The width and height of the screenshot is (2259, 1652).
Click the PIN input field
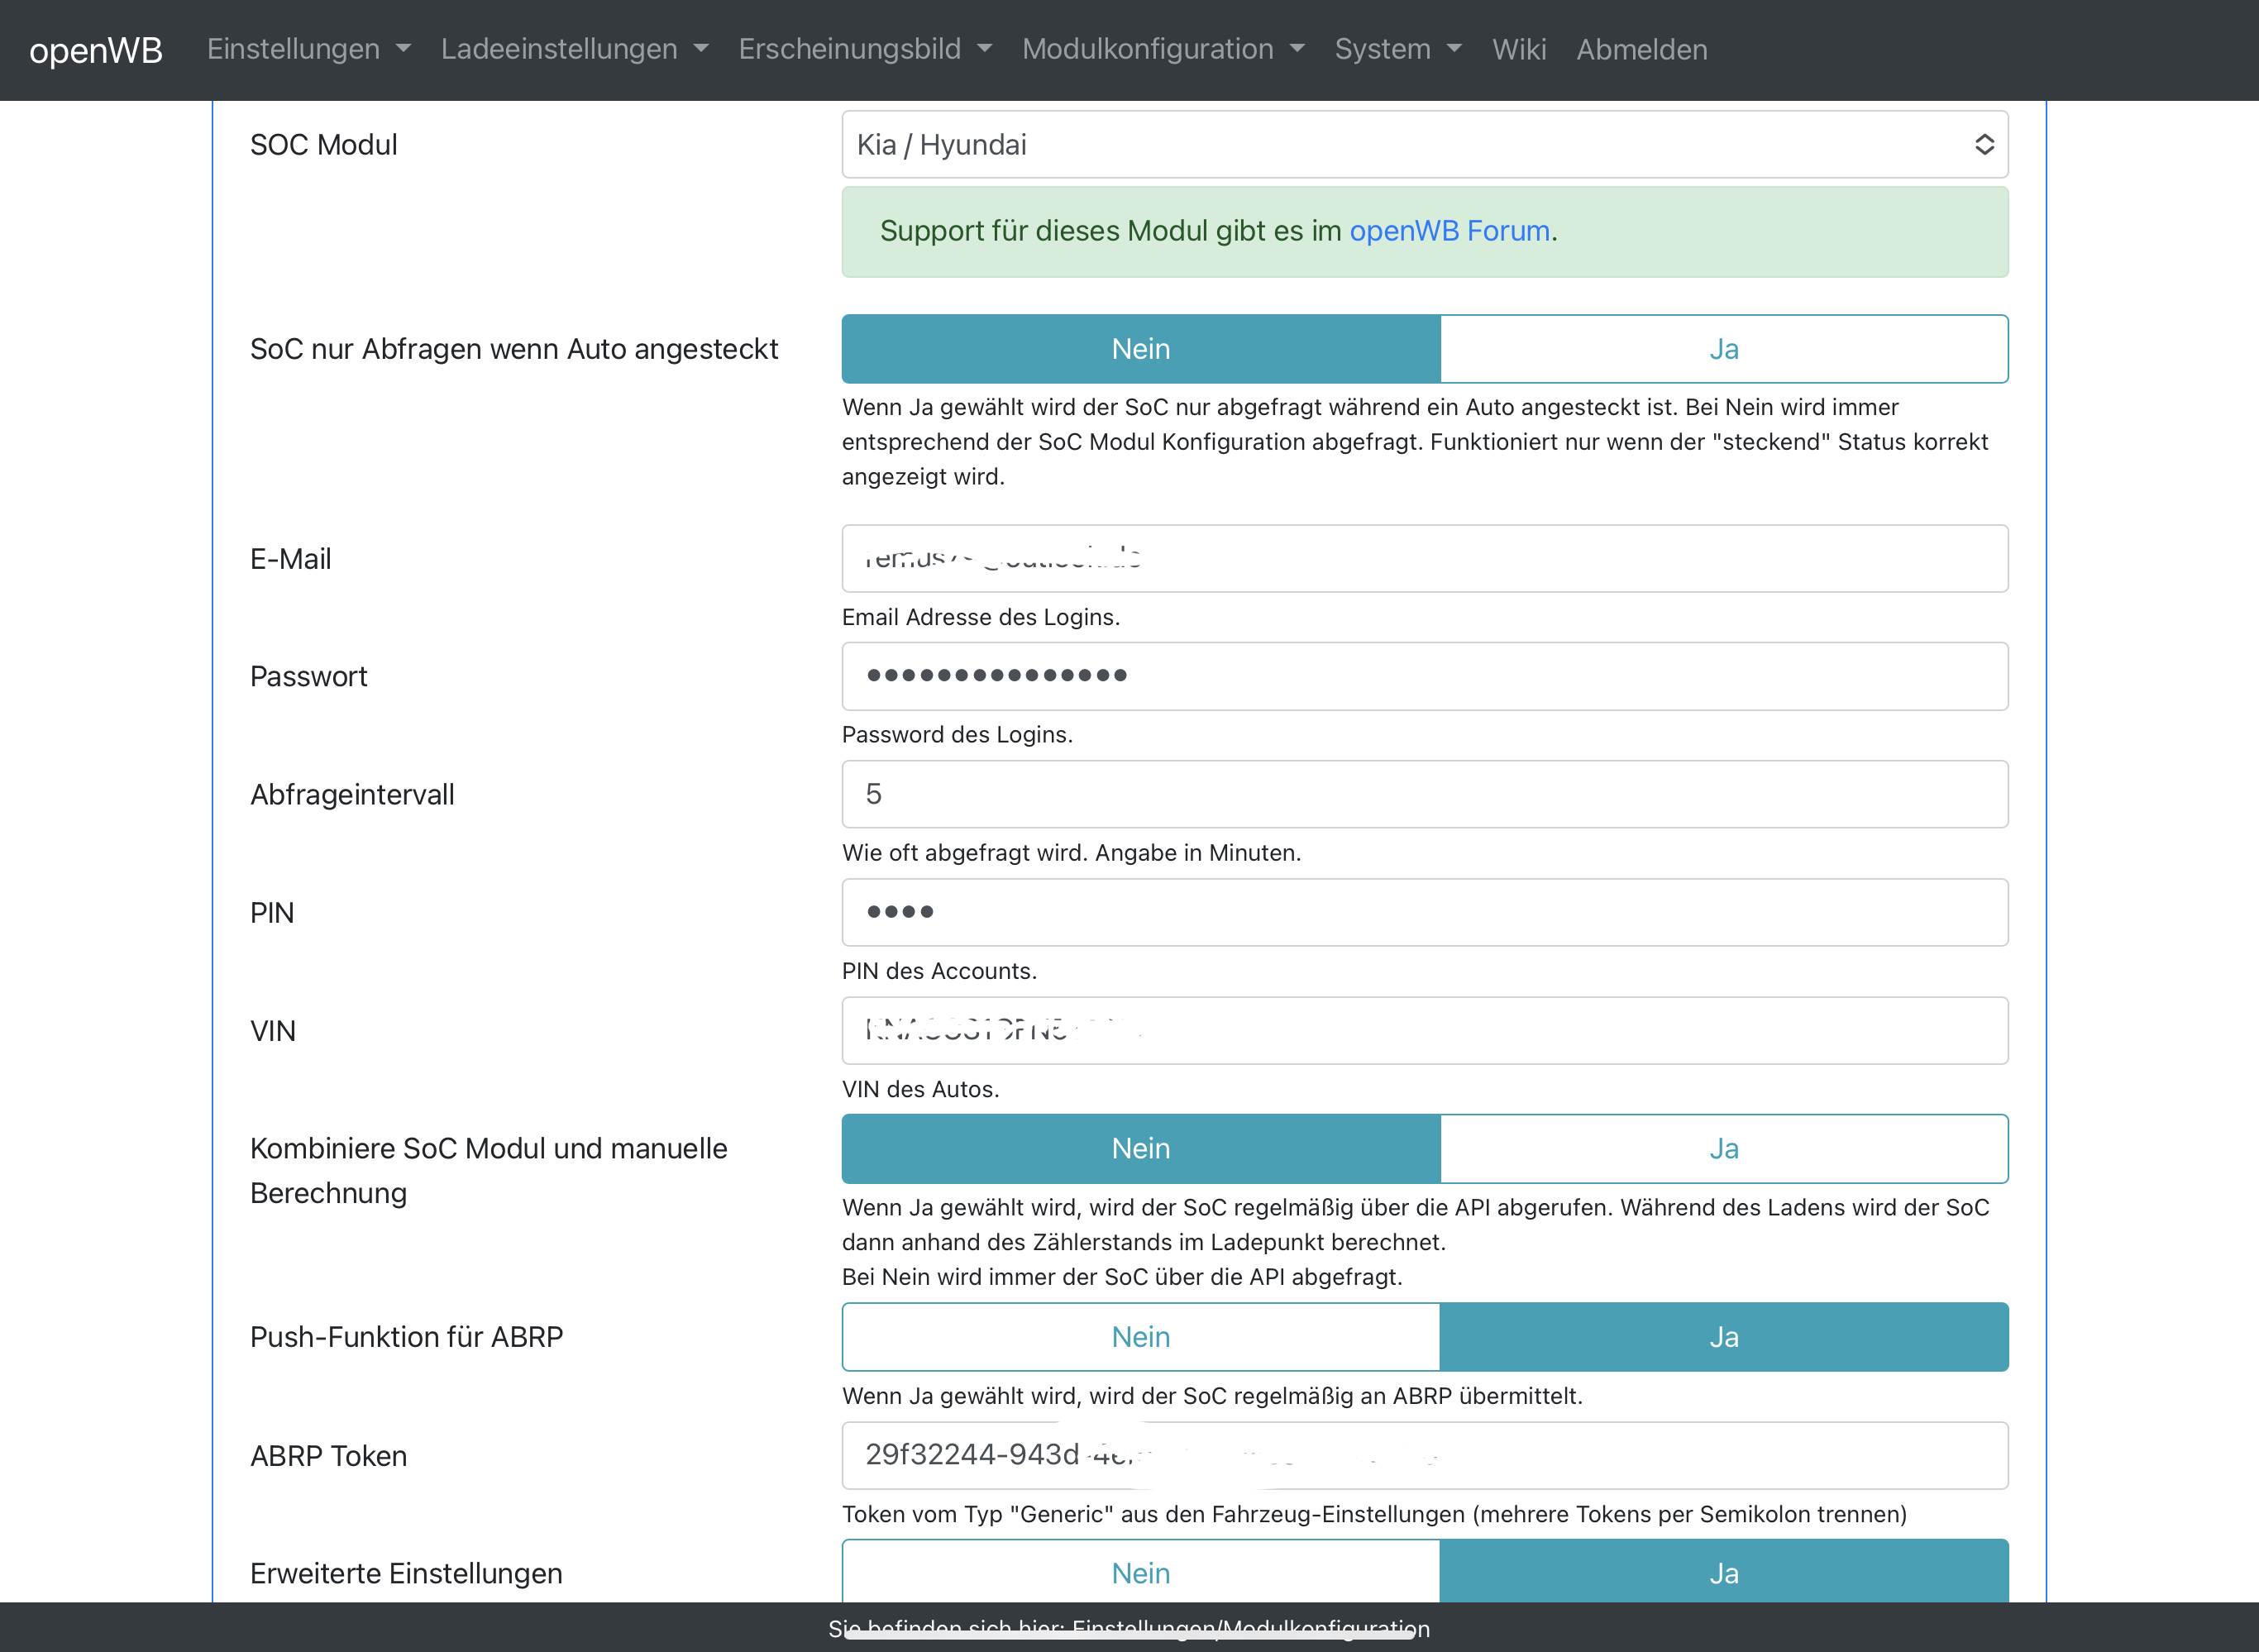coord(1424,912)
